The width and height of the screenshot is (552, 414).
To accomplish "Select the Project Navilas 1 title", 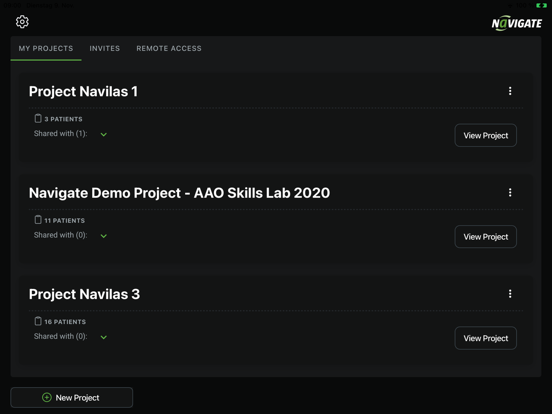I will [83, 92].
